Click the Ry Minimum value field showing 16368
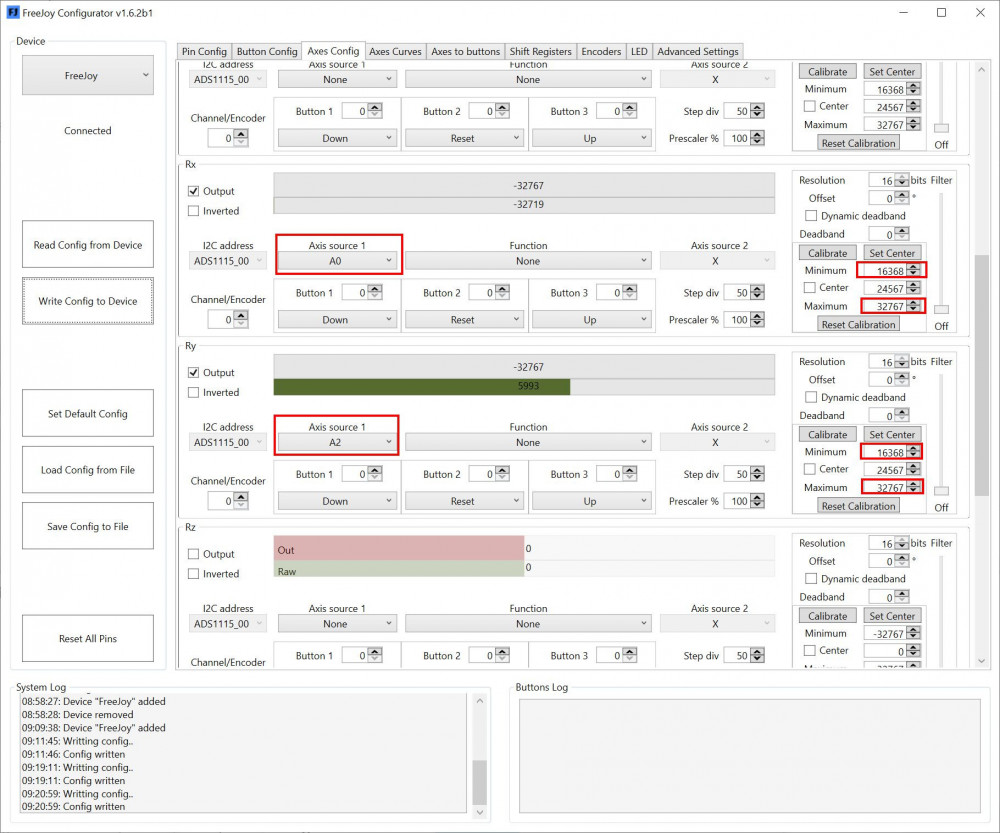Viewport: 1000px width, 833px height. [883, 452]
